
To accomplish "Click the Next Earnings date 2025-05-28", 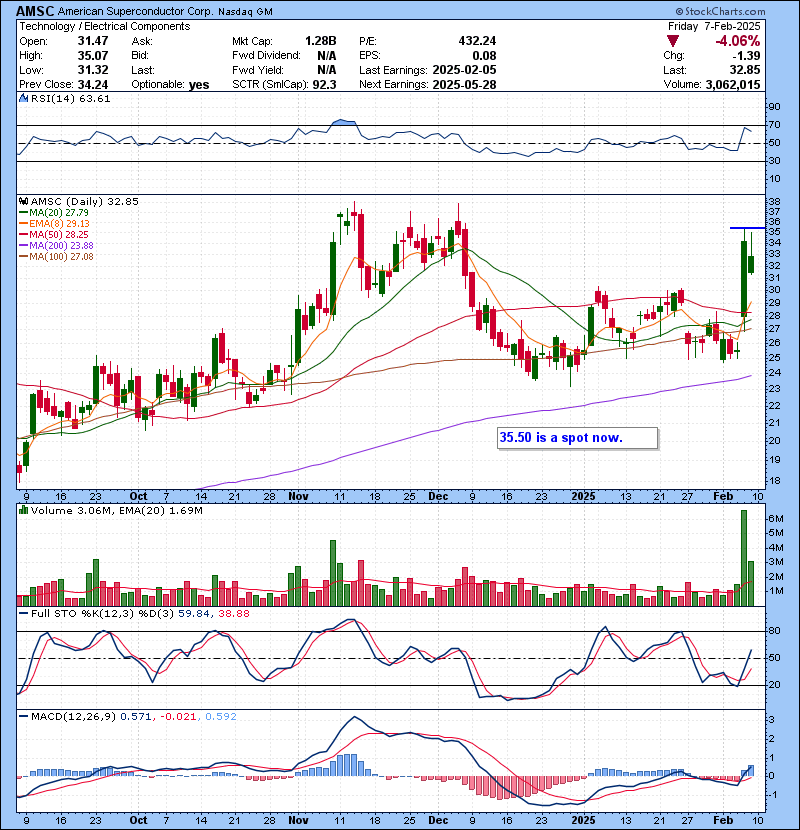I will (x=464, y=85).
